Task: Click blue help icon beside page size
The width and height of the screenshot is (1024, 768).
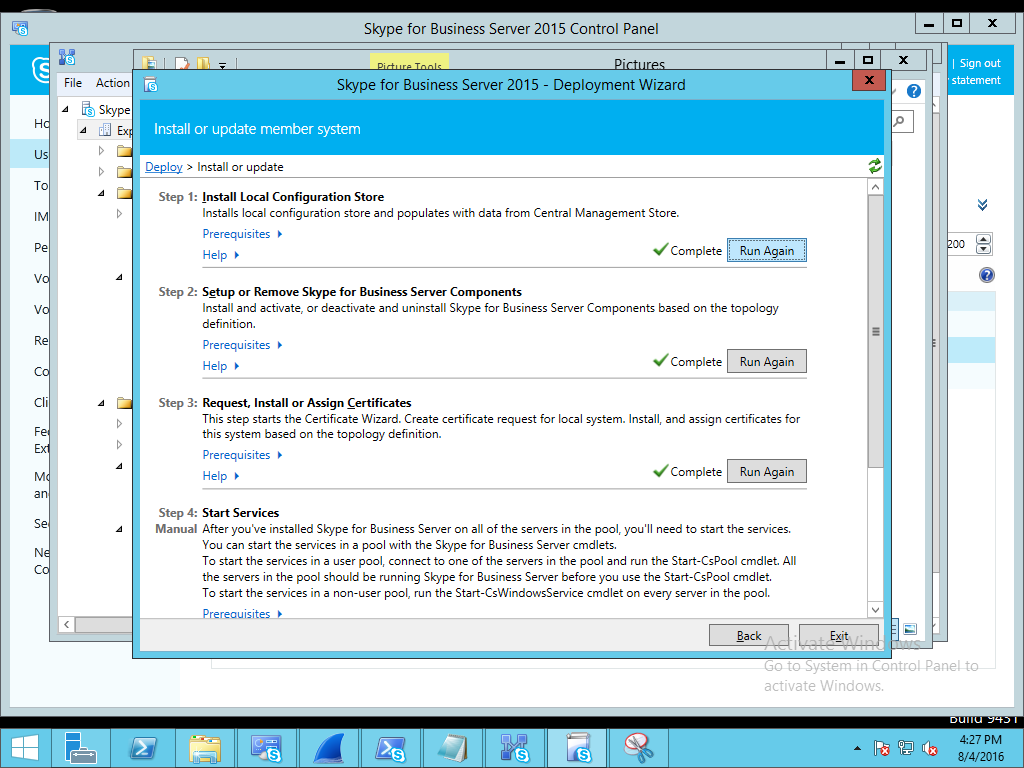Action: 986,275
